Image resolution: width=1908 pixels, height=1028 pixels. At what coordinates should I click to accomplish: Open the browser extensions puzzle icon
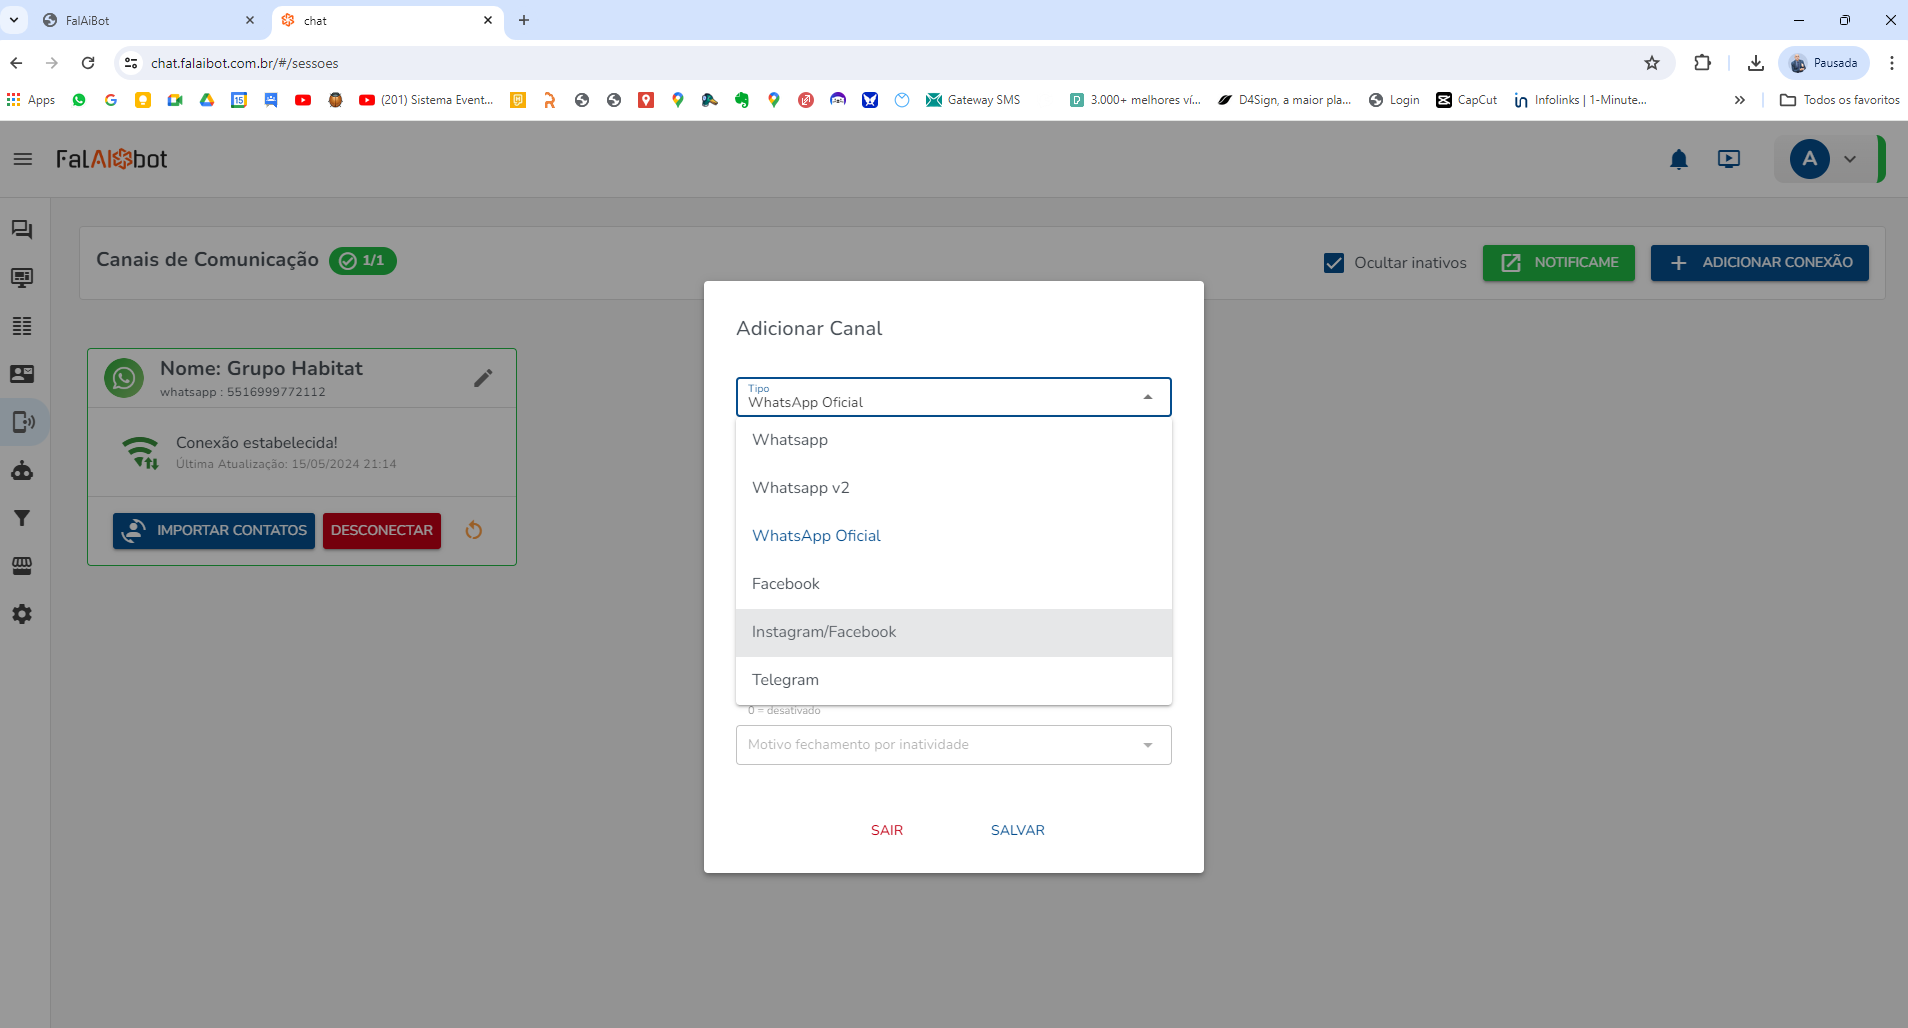[1702, 63]
